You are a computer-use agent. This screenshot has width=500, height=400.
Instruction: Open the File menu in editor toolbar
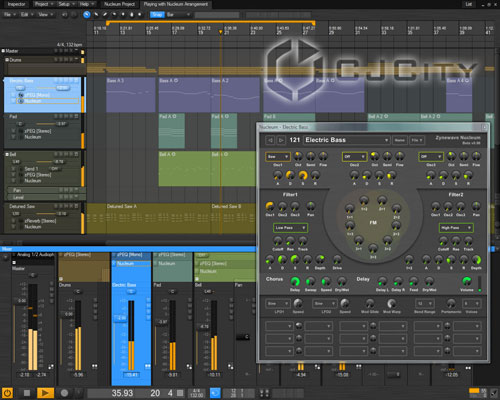[x=9, y=15]
